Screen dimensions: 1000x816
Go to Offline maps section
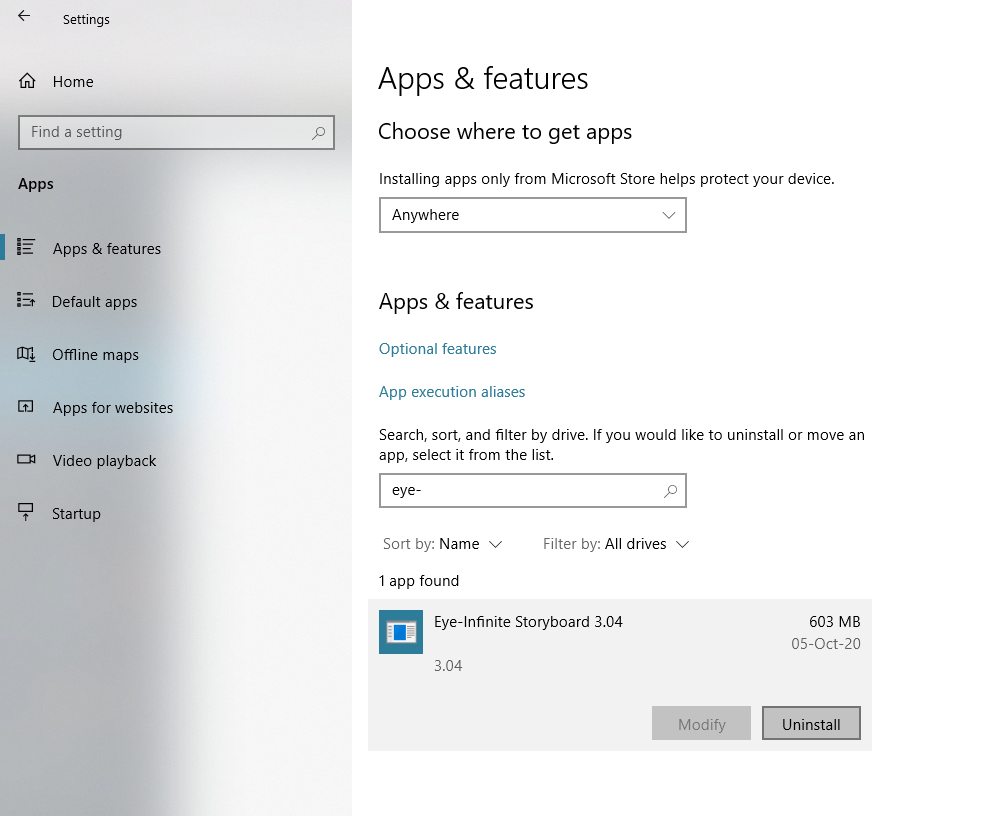click(x=95, y=355)
